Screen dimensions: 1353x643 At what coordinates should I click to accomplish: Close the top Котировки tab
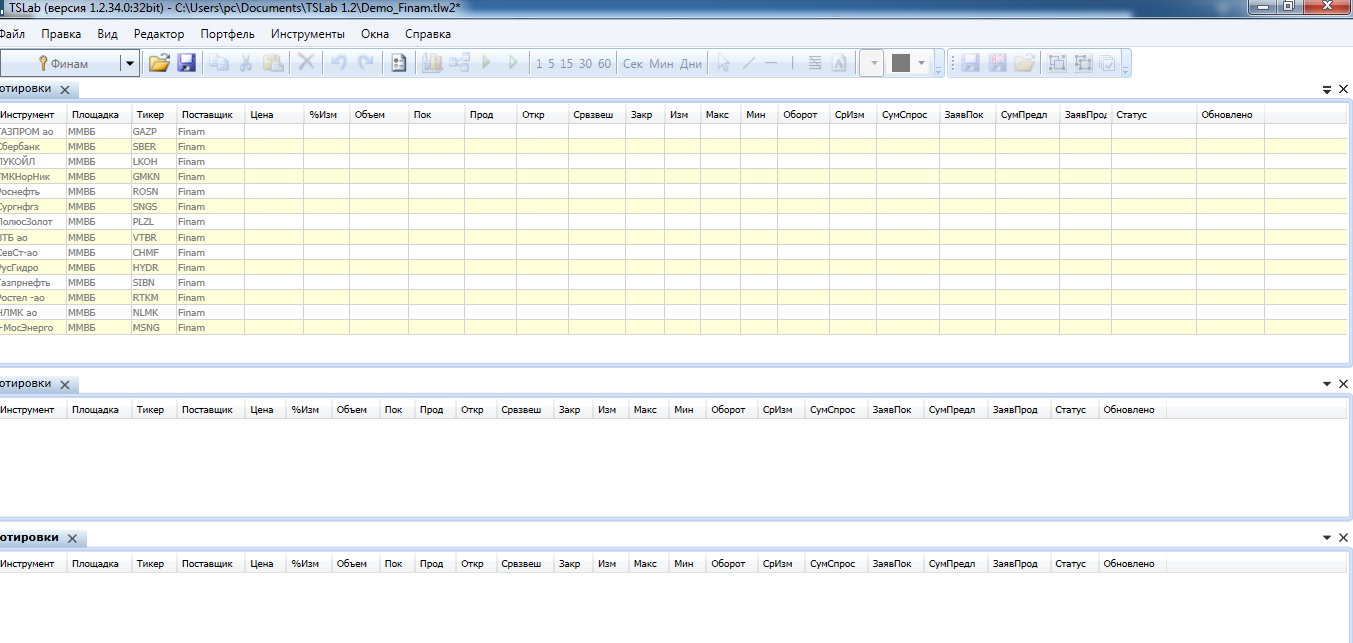64,90
